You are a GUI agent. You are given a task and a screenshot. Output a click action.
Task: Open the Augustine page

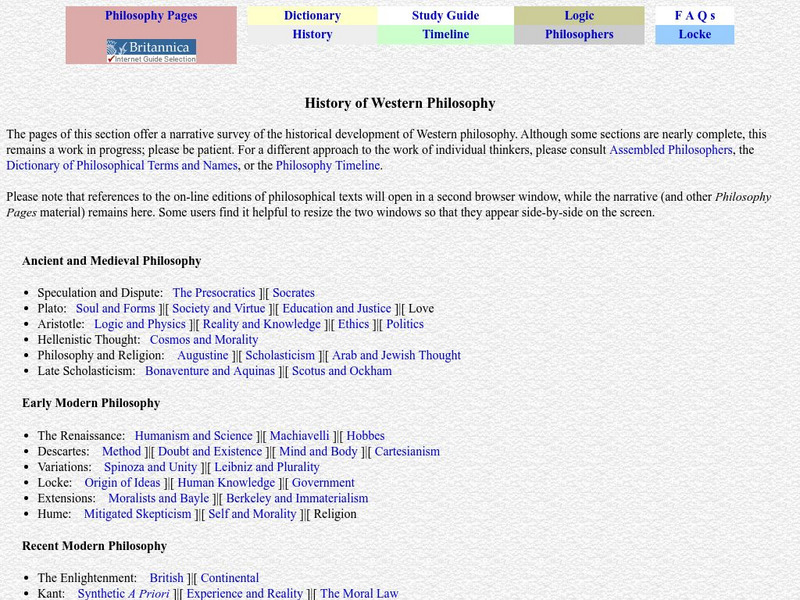[203, 356]
